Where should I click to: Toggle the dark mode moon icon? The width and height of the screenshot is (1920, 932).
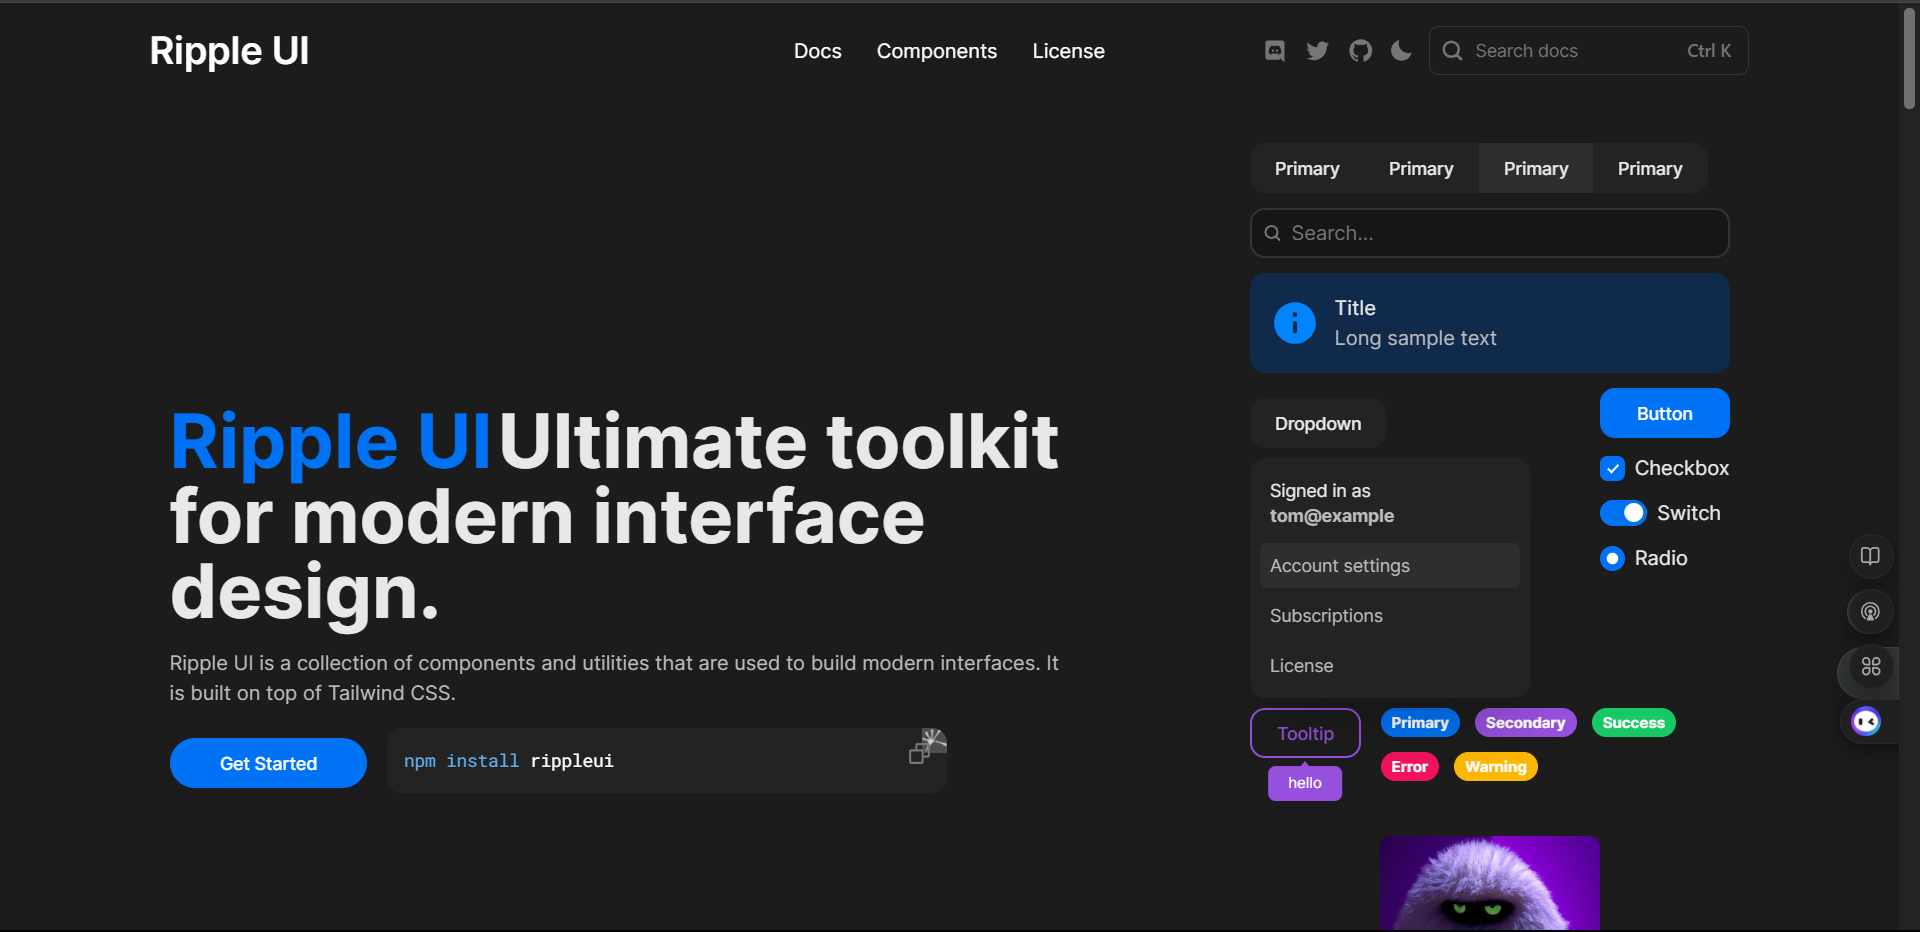(x=1400, y=50)
